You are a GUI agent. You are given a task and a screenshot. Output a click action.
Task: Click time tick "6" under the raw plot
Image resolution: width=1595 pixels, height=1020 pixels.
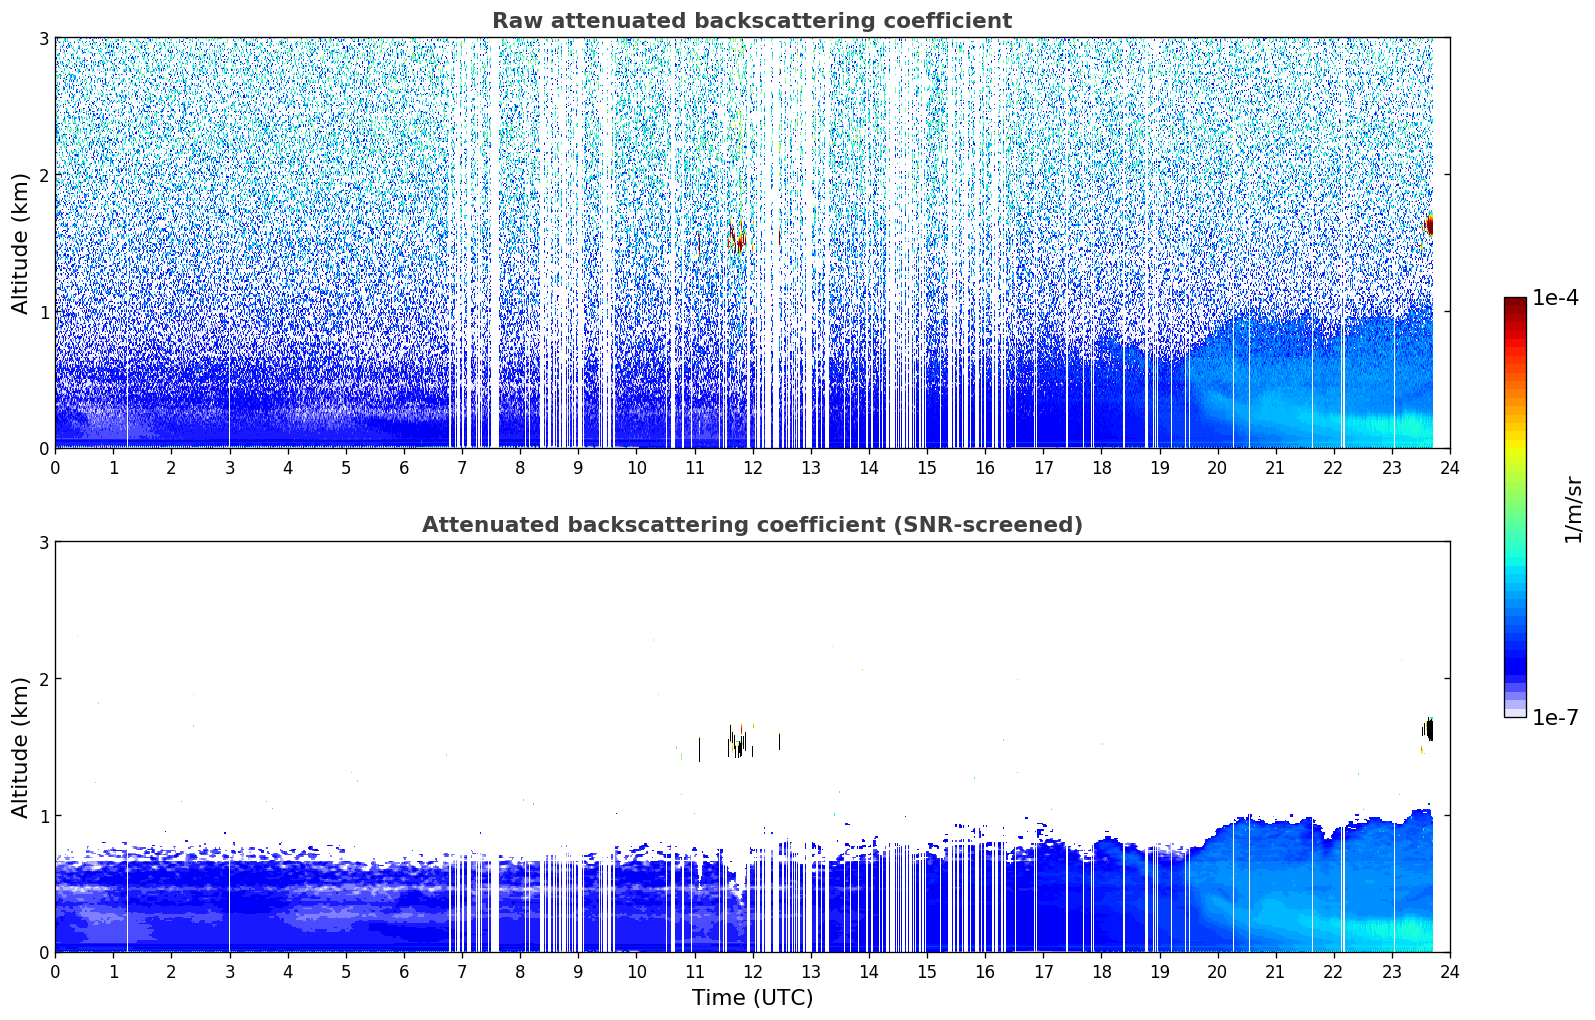tap(404, 467)
